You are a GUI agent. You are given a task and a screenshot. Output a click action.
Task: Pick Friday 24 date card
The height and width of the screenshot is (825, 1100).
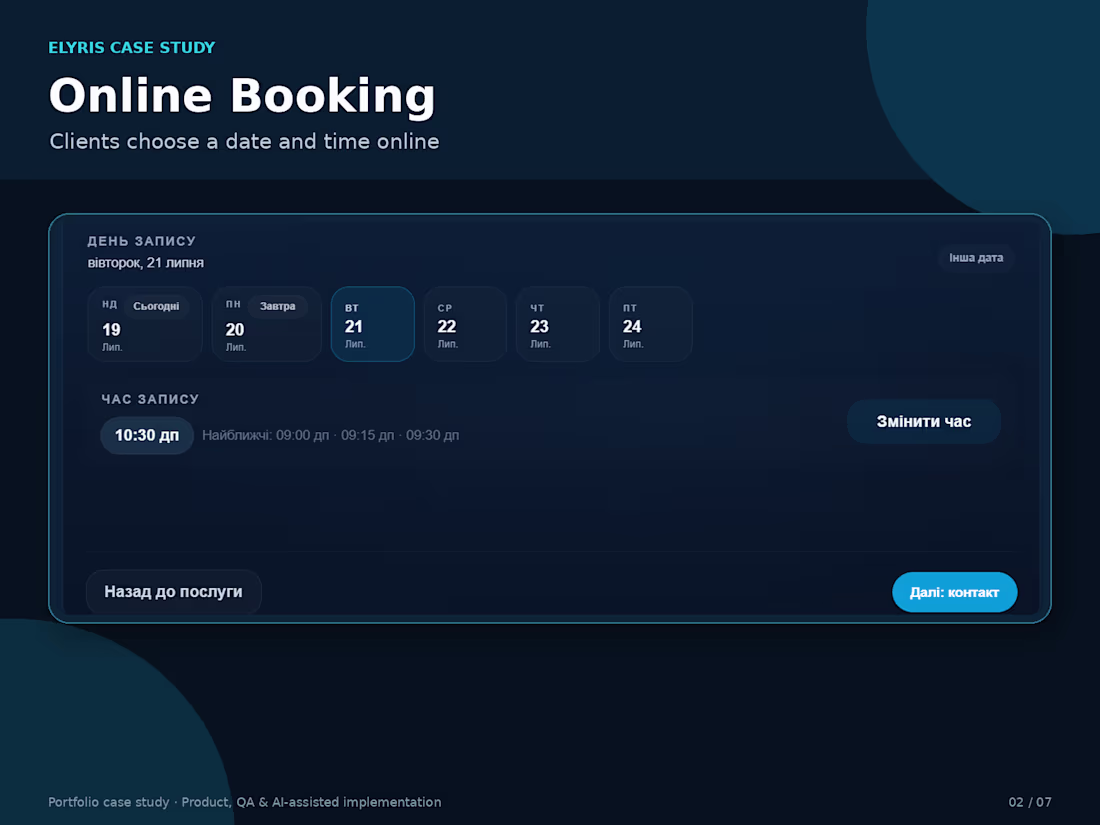coord(650,324)
